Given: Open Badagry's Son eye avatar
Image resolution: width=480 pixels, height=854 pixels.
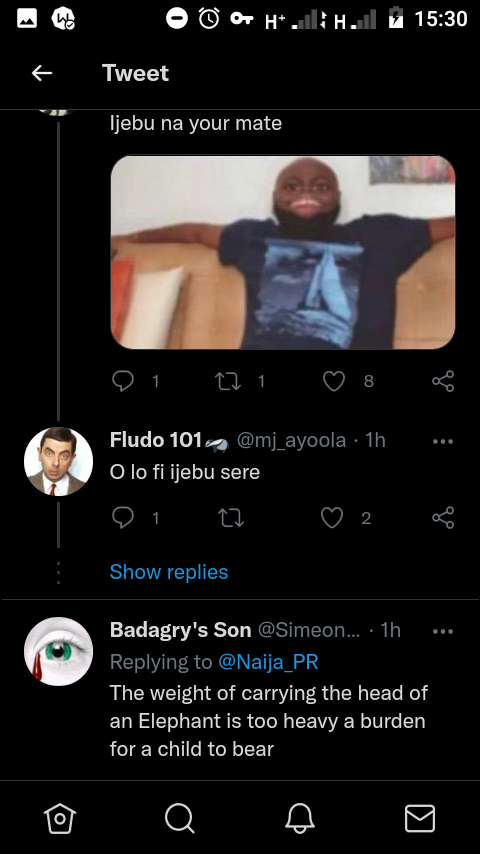Looking at the screenshot, I should (x=58, y=651).
